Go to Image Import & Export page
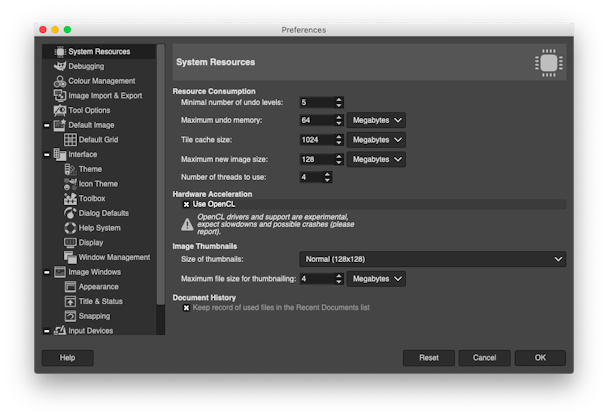The image size is (608, 419). click(x=105, y=95)
